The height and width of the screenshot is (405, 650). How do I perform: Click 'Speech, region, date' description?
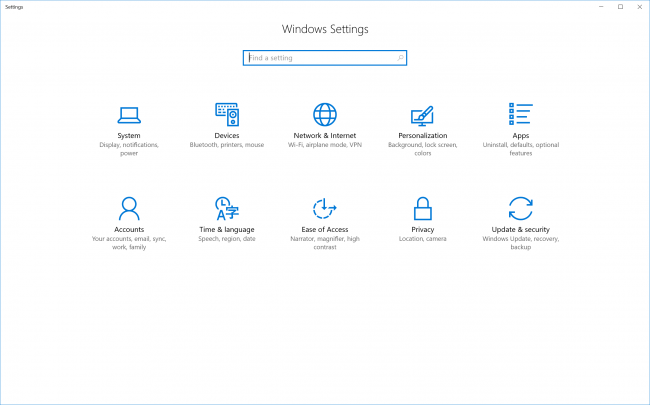227,239
